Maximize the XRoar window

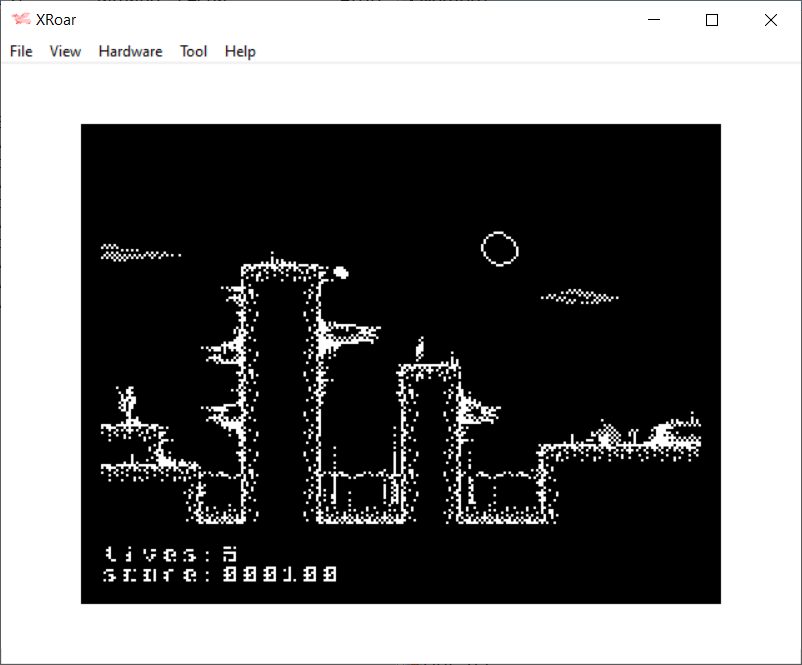click(712, 20)
